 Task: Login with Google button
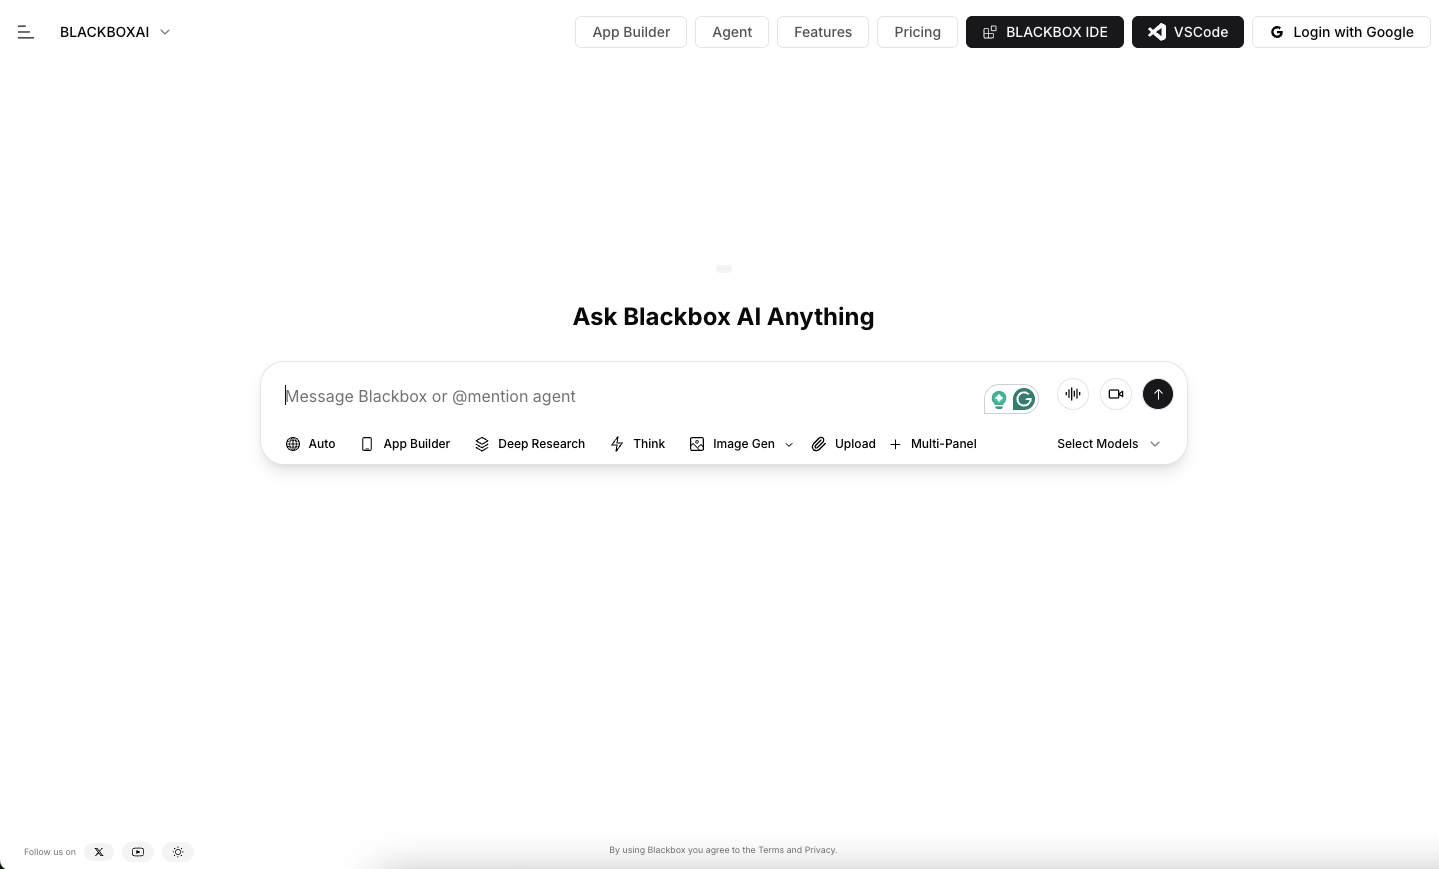click(x=1341, y=32)
